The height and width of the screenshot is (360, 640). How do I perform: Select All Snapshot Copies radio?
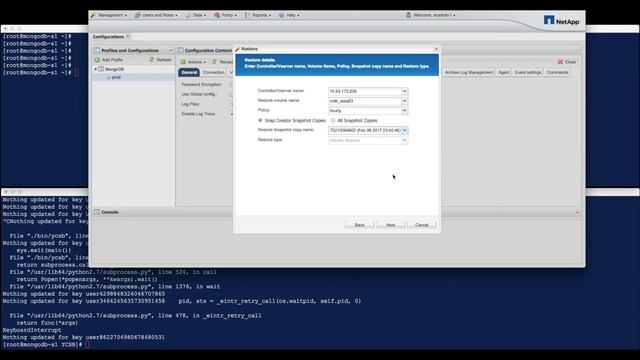click(333, 120)
